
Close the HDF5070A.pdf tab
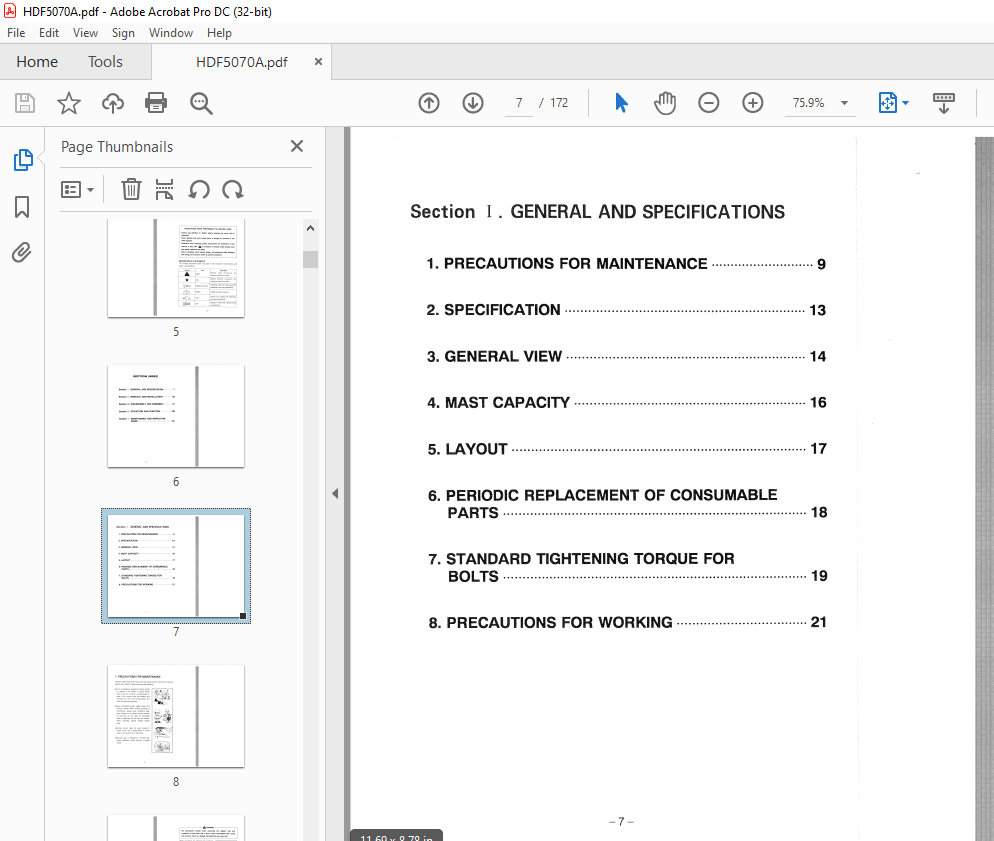coord(318,61)
